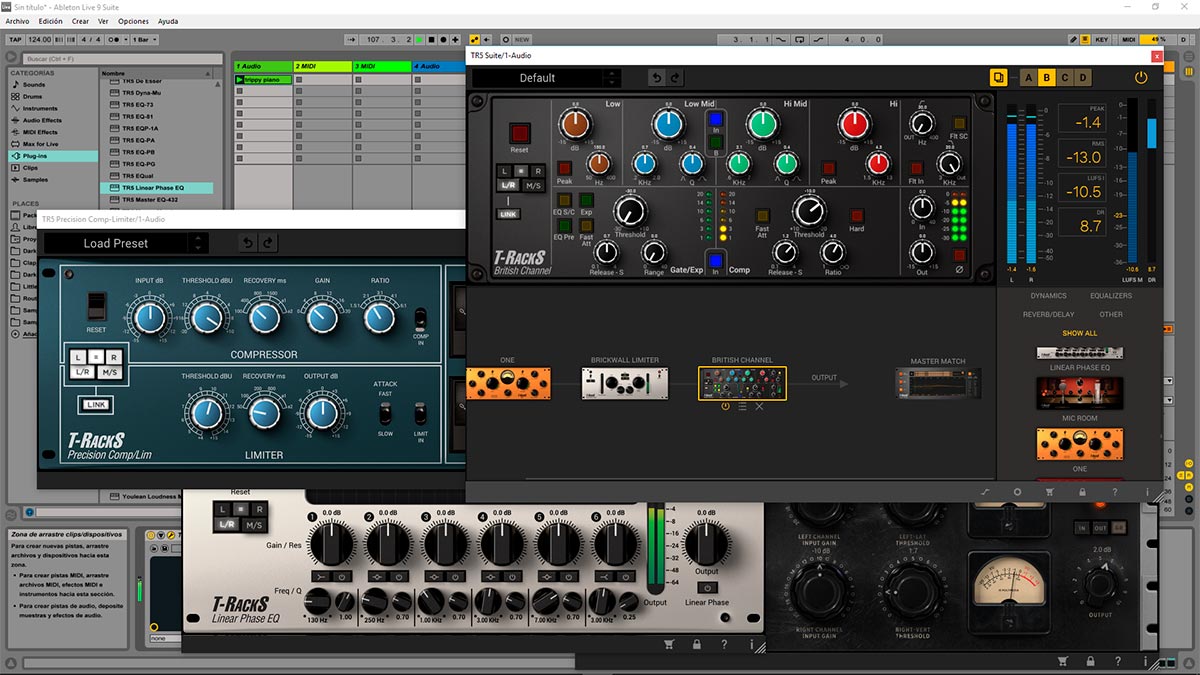Click the Record button in Ableton transport

pos(442,39)
